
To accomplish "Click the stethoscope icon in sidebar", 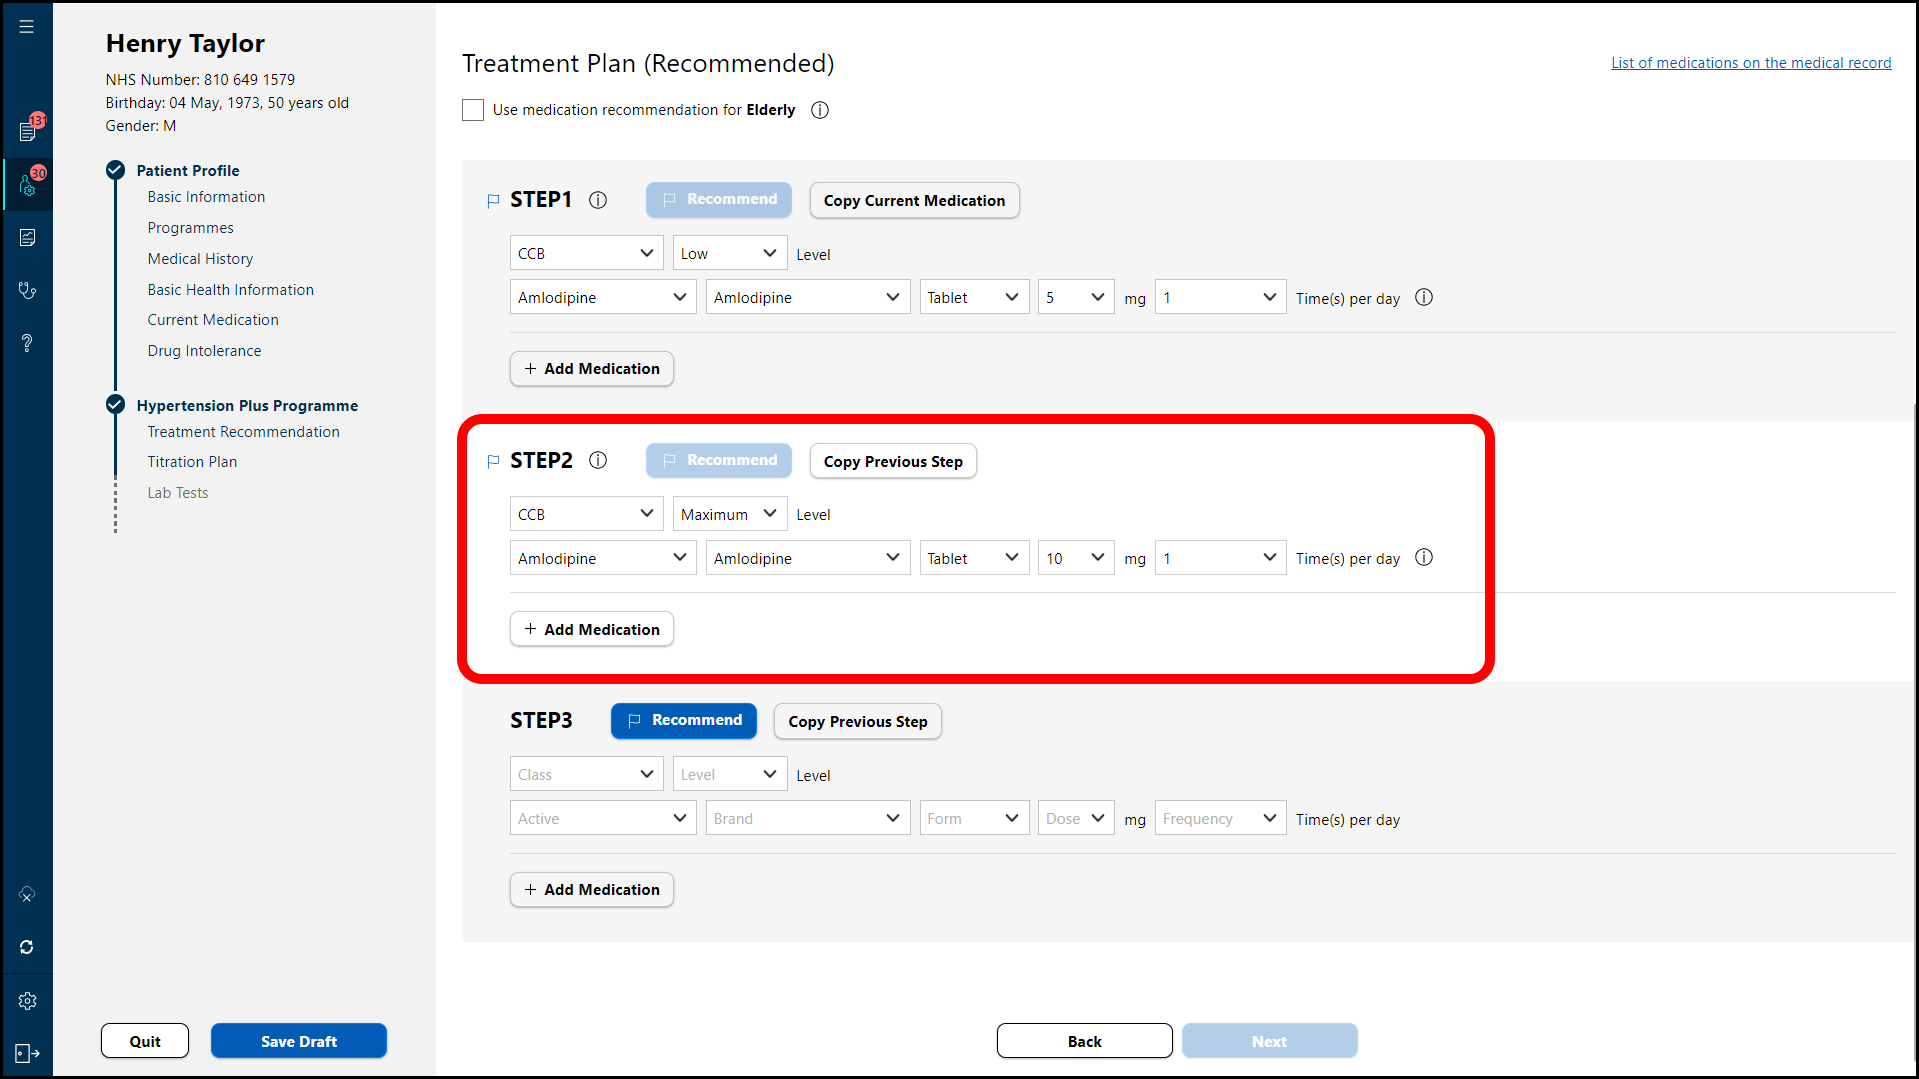I will 27,290.
